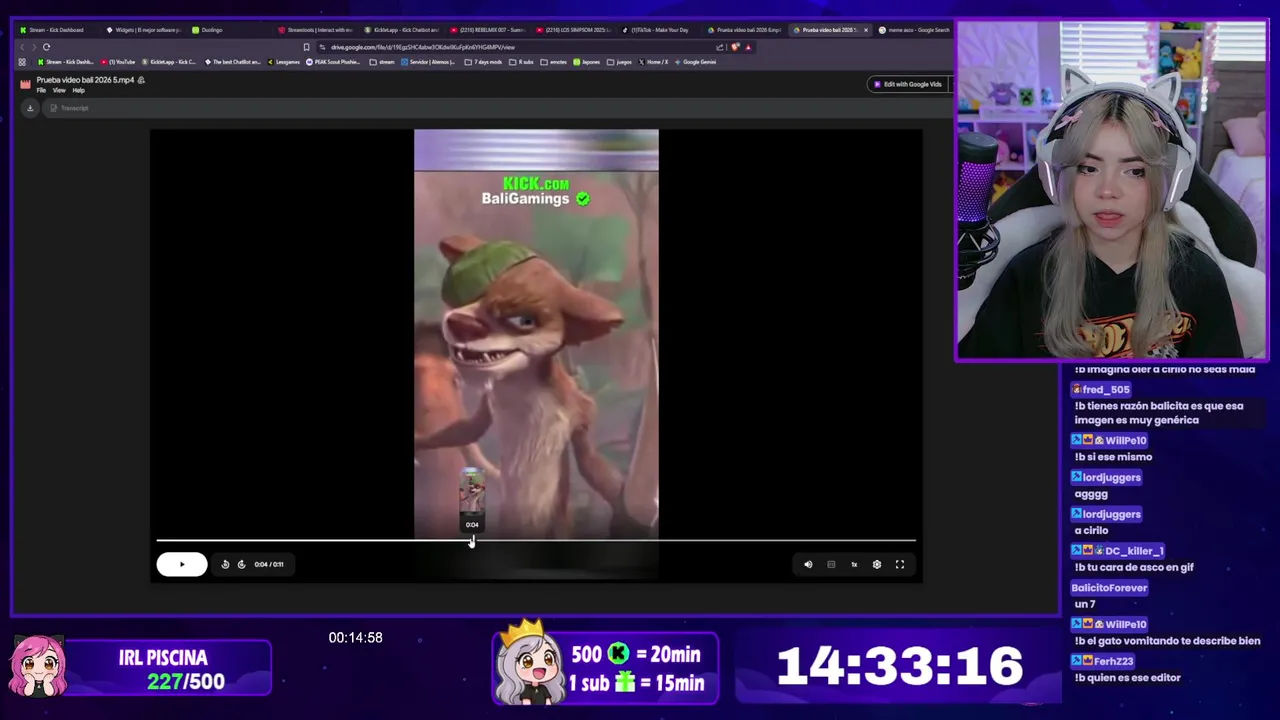Click the Prueba video bali 2026 5.mp4 title
The height and width of the screenshot is (720, 1280).
85,80
